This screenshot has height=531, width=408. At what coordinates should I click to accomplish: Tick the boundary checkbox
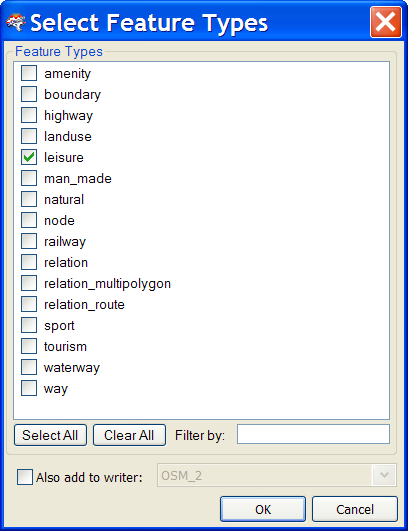(x=29, y=94)
